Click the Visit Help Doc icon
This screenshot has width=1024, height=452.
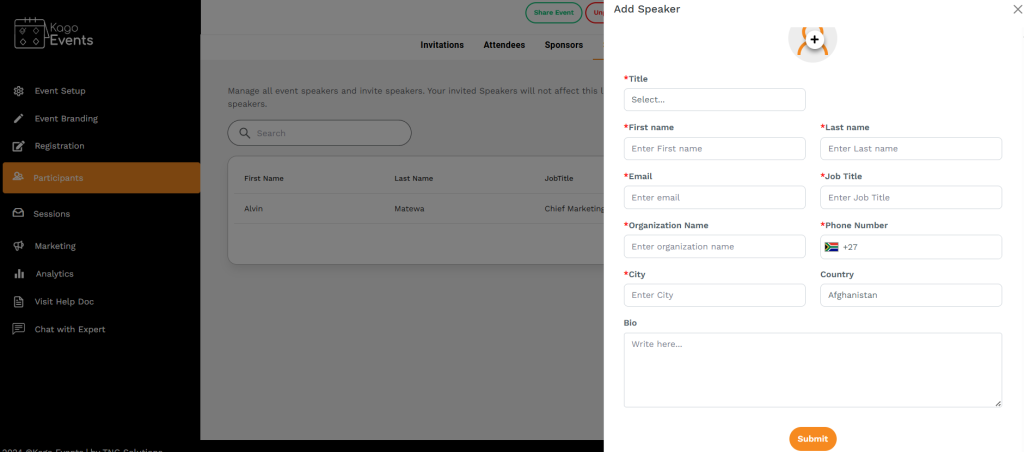19,301
